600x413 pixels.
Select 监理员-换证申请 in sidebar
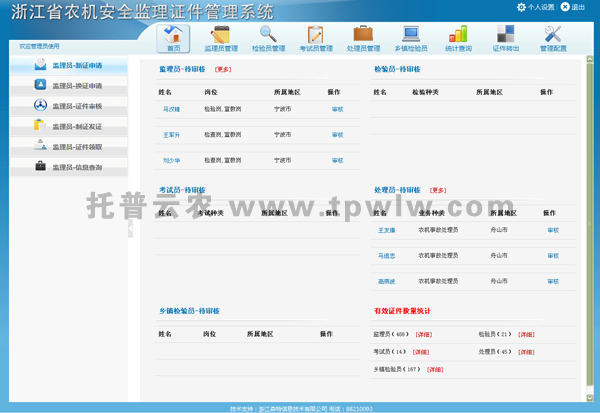tap(77, 86)
